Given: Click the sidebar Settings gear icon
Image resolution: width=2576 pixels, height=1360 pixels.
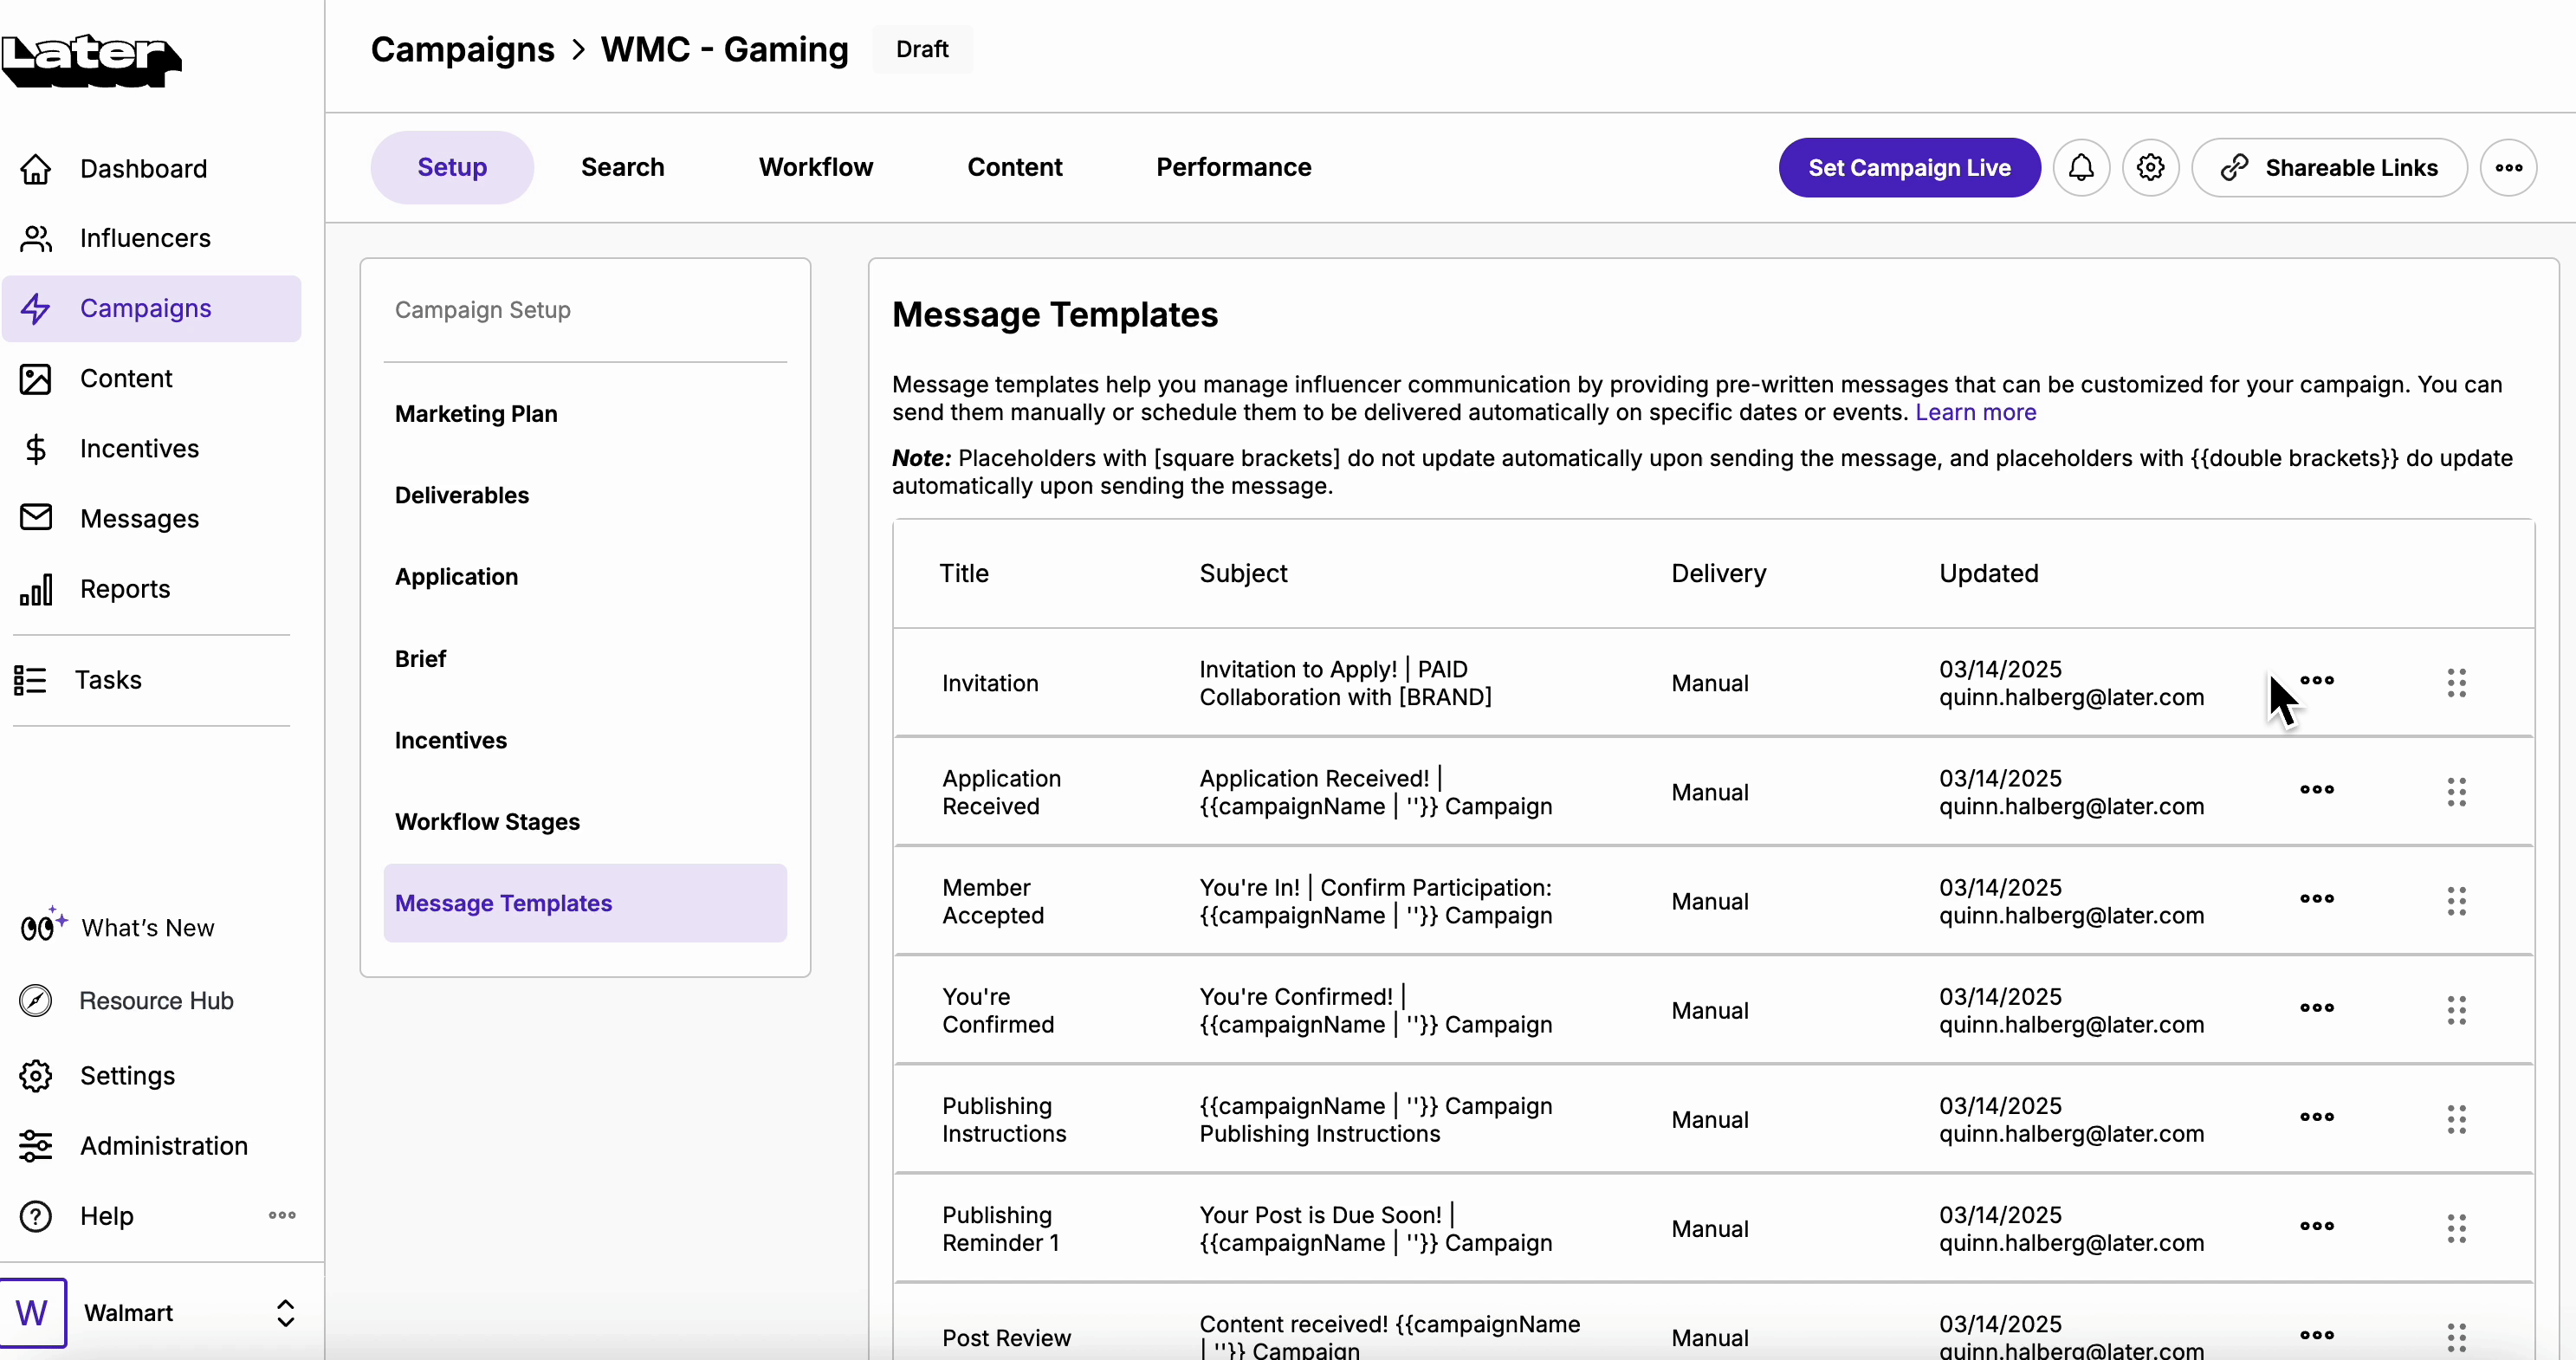Looking at the screenshot, I should click(36, 1076).
